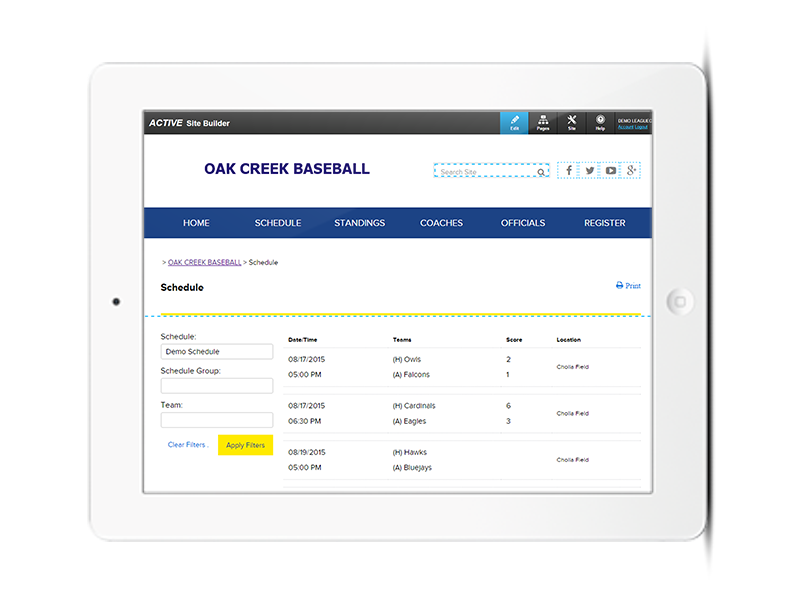Screen dimensions: 800x600
Task: Open the Google Plus social icon
Action: pos(631,170)
